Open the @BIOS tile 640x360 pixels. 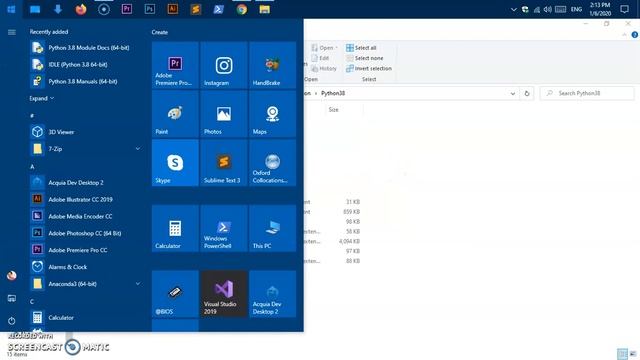pyautogui.click(x=175, y=293)
